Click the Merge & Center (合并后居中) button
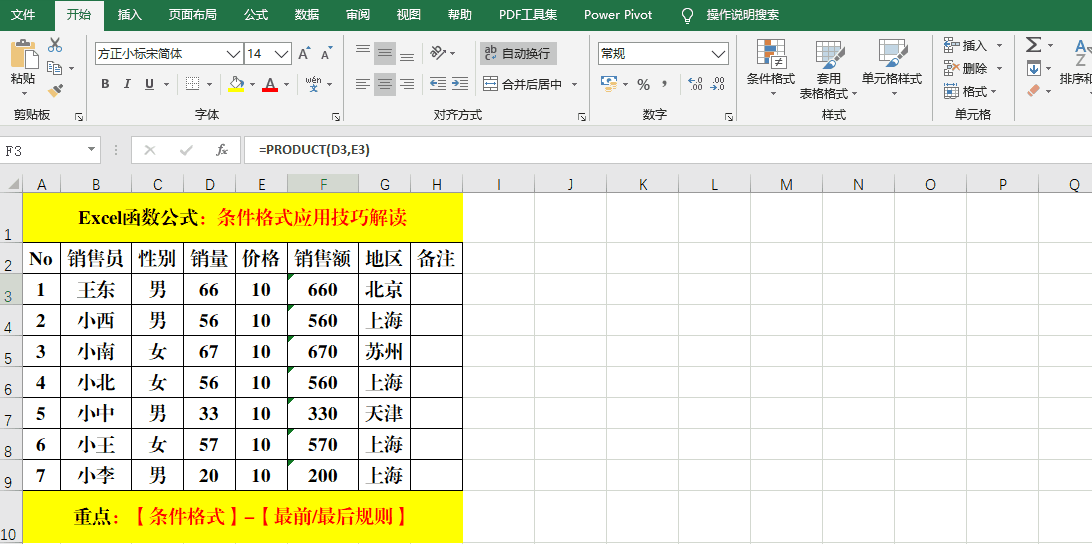 [x=523, y=85]
